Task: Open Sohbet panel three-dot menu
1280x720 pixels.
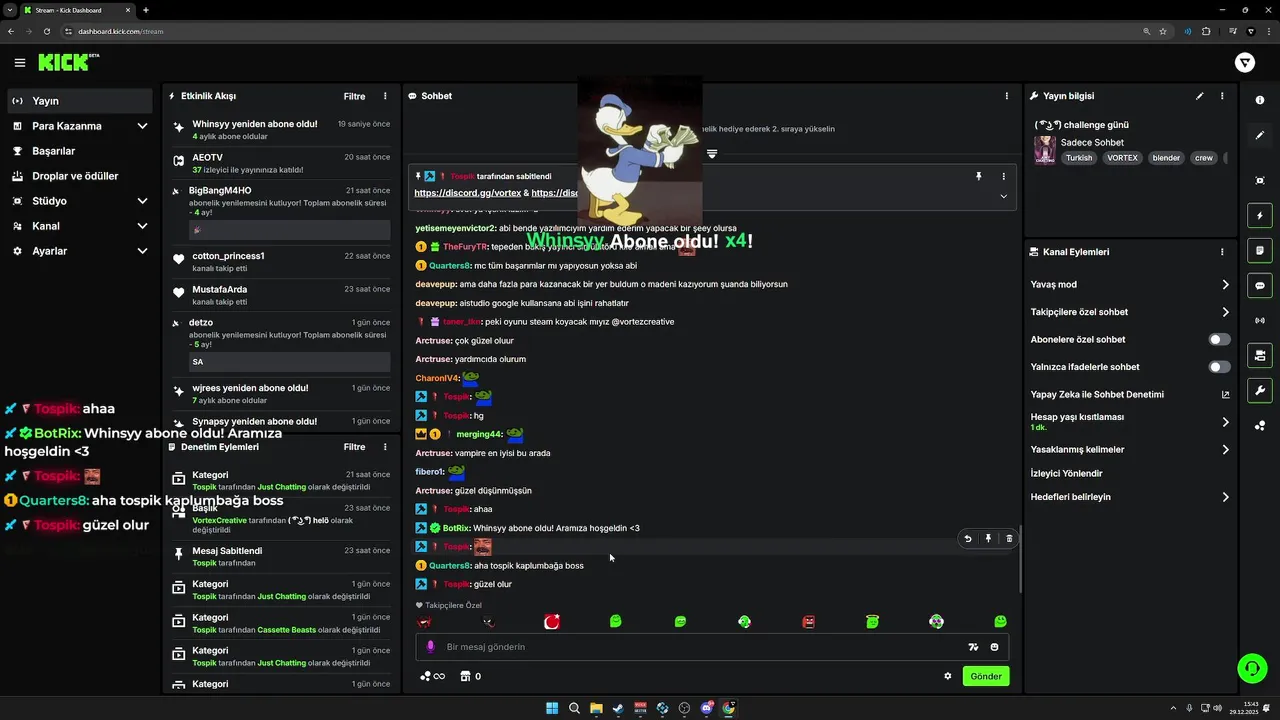Action: 1006,96
